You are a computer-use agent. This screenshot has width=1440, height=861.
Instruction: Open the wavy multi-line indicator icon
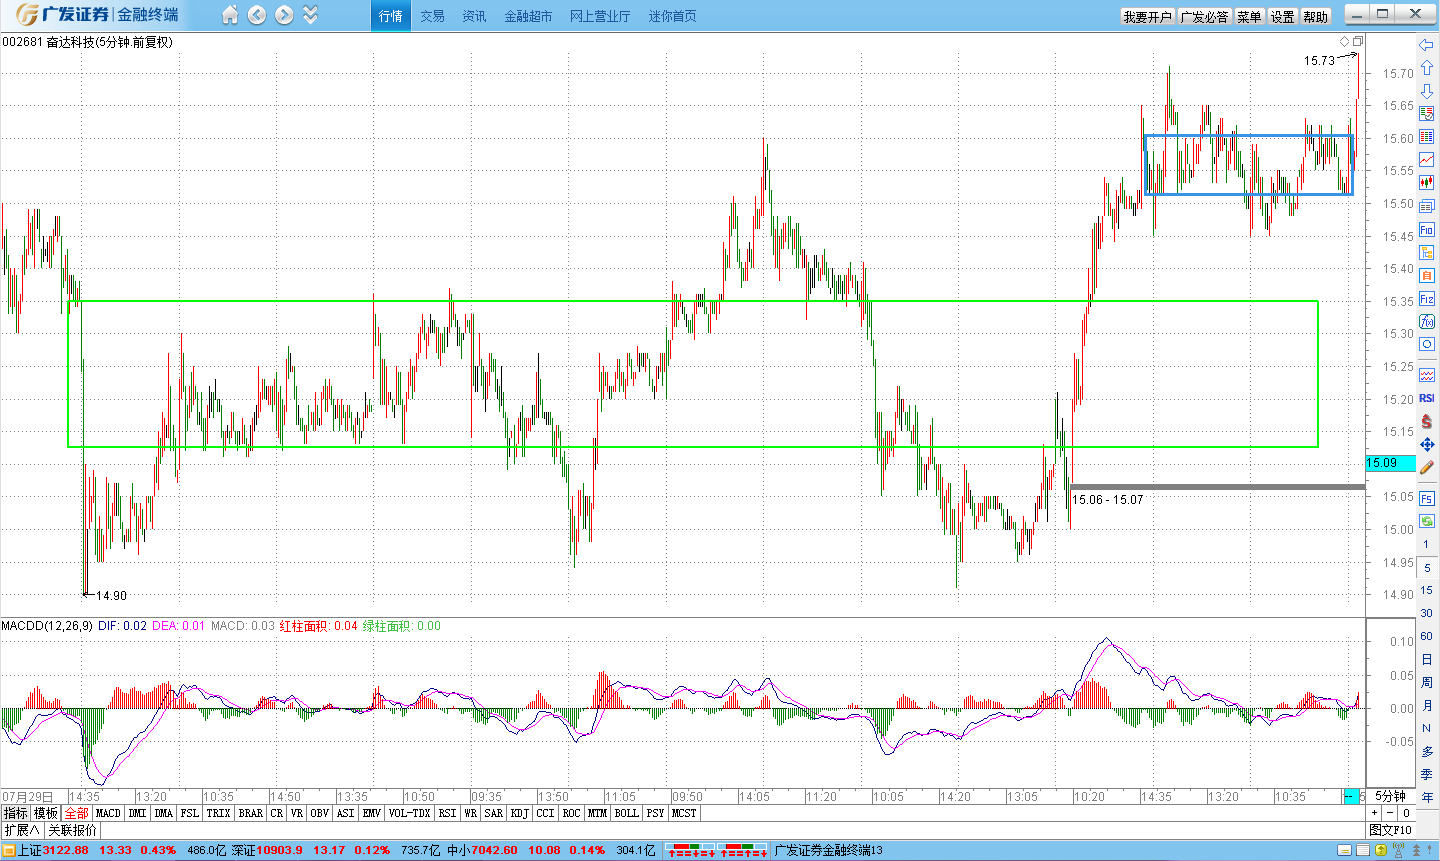pos(1427,375)
